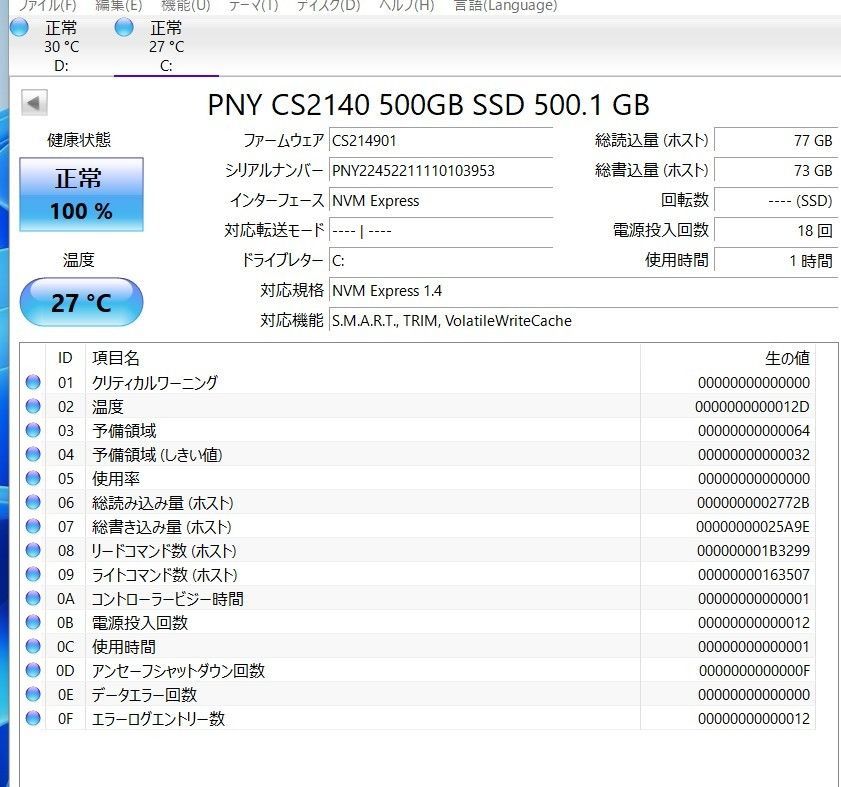This screenshot has width=841, height=787.
Task: Select the エラーログエントリー数 attribute name
Action: pyautogui.click(x=158, y=719)
